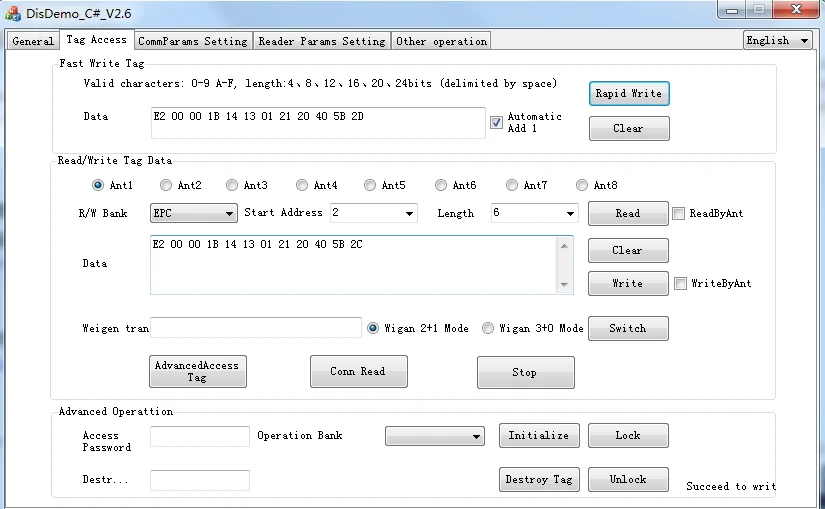The width and height of the screenshot is (825, 509).
Task: Click the Access Password field
Action: point(200,436)
